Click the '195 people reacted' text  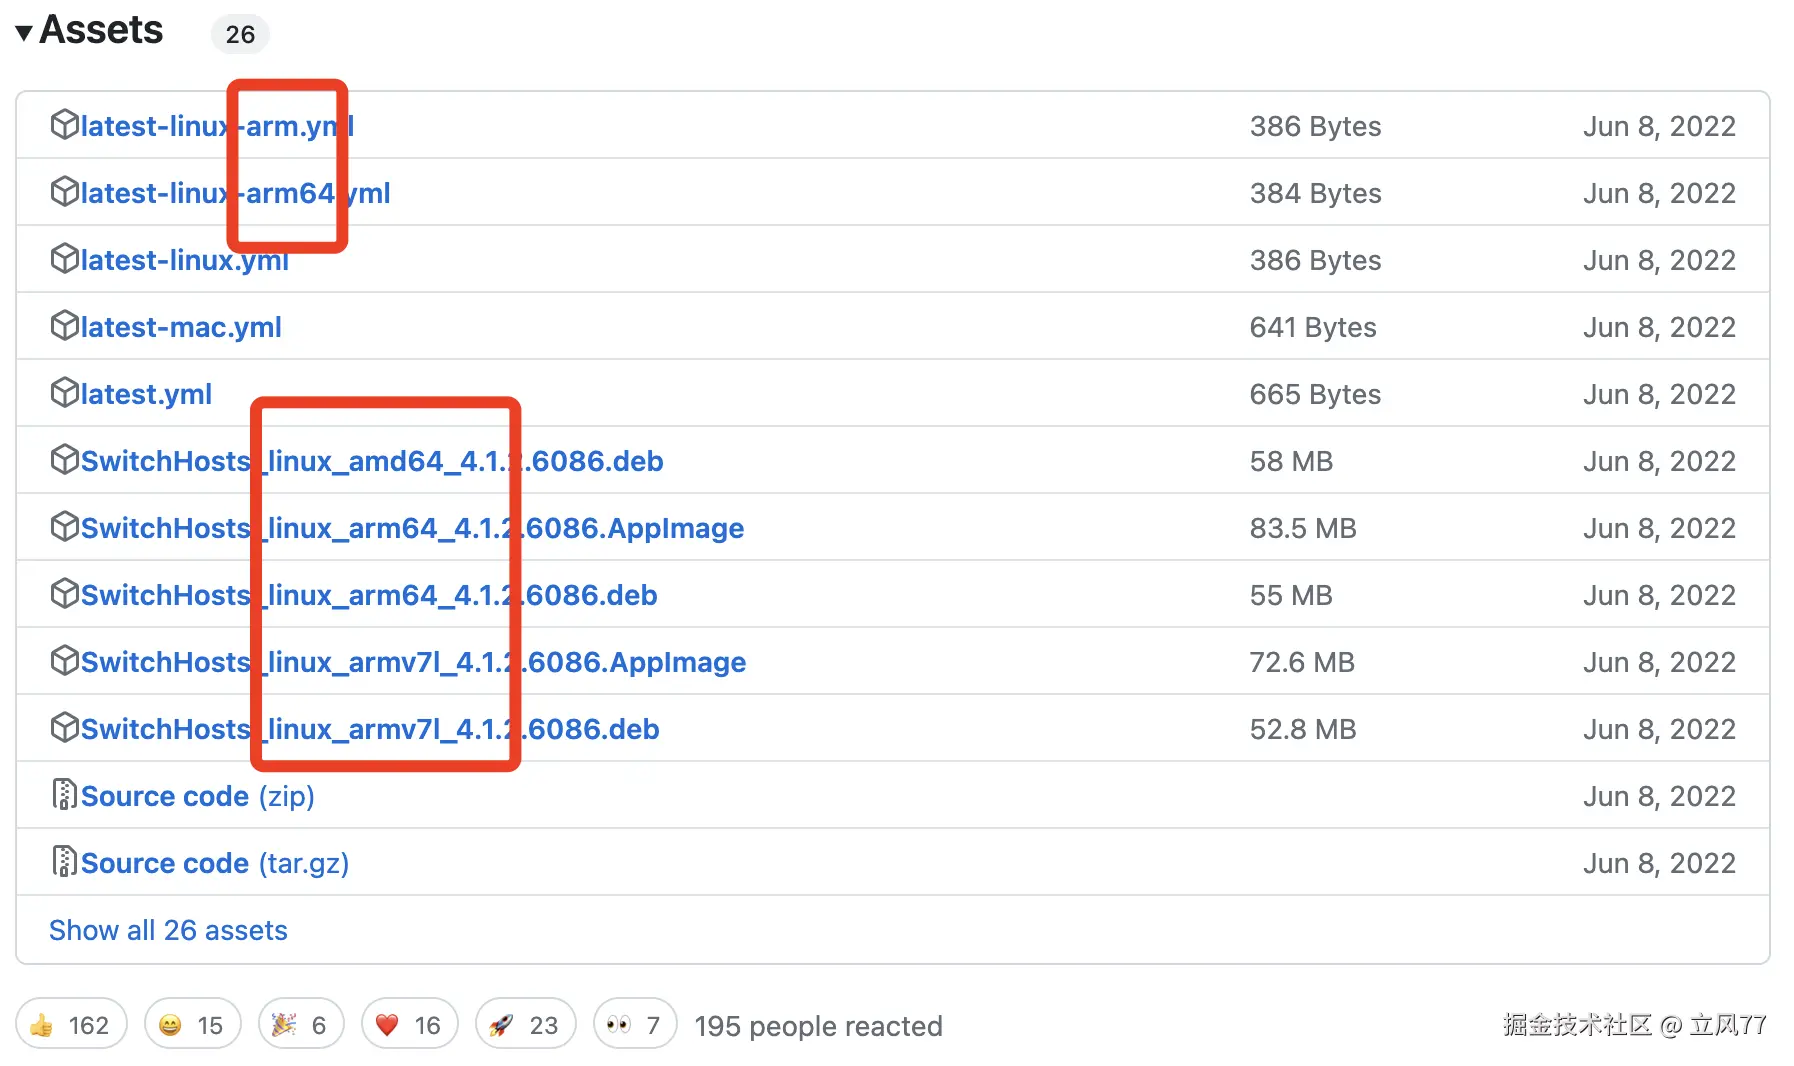[x=818, y=1026]
